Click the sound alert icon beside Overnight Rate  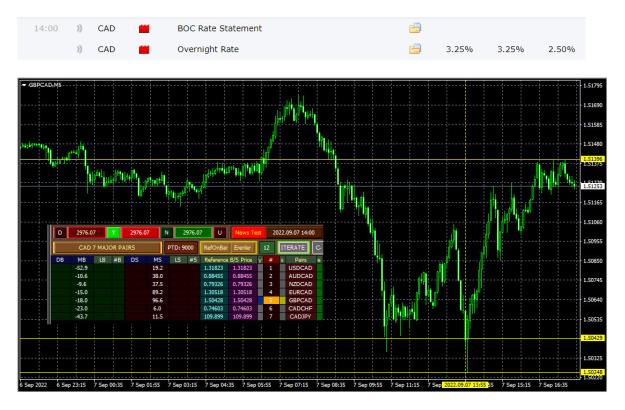pos(79,49)
